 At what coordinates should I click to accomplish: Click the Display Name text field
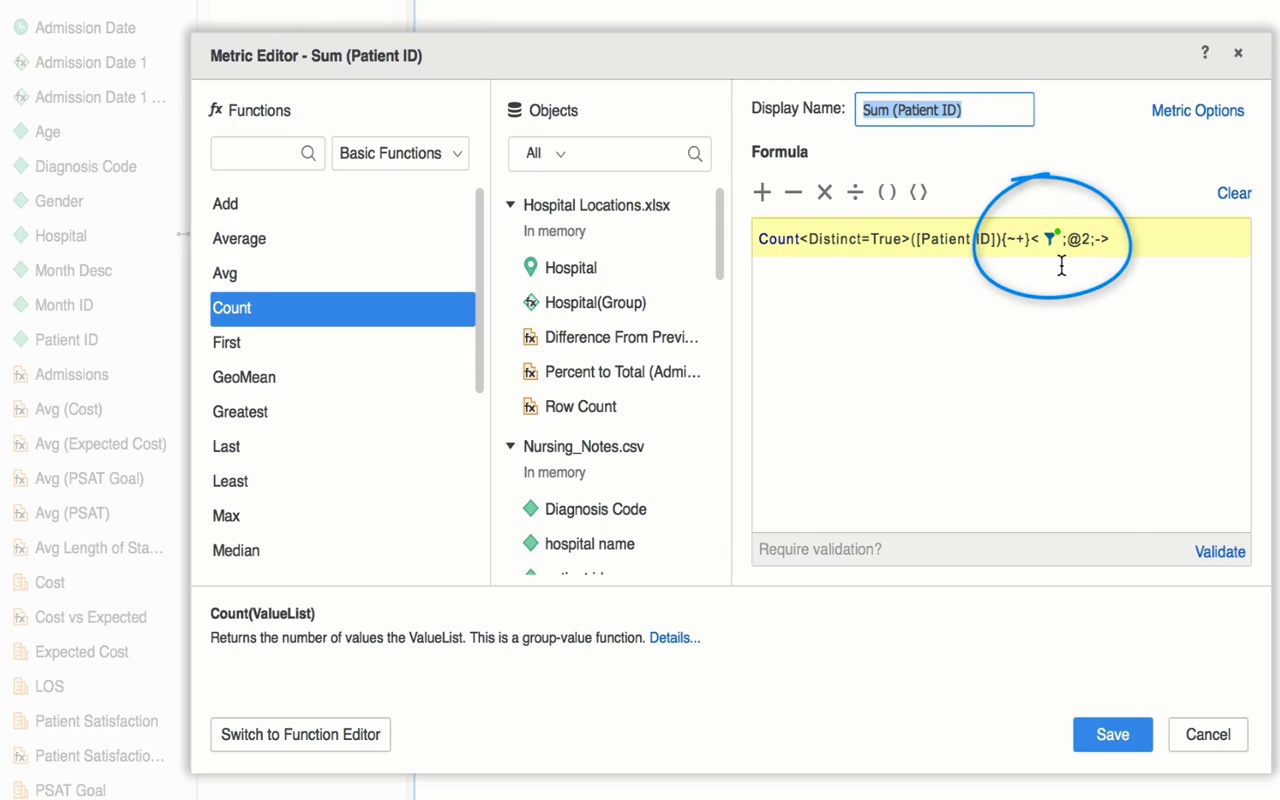944,110
